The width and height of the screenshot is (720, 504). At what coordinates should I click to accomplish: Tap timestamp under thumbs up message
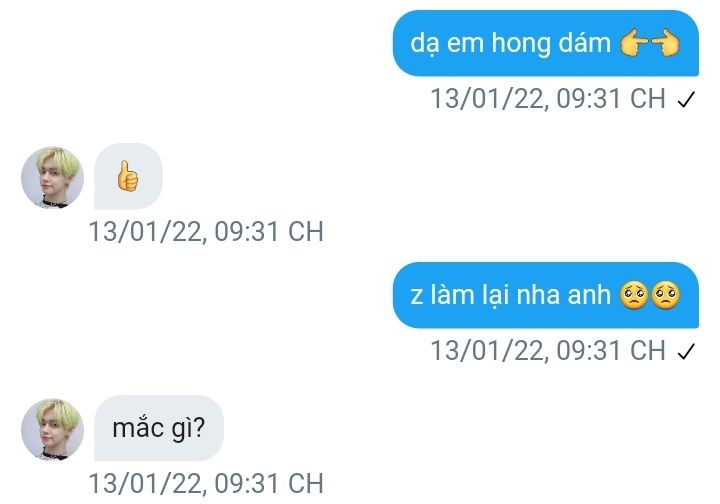(x=206, y=231)
